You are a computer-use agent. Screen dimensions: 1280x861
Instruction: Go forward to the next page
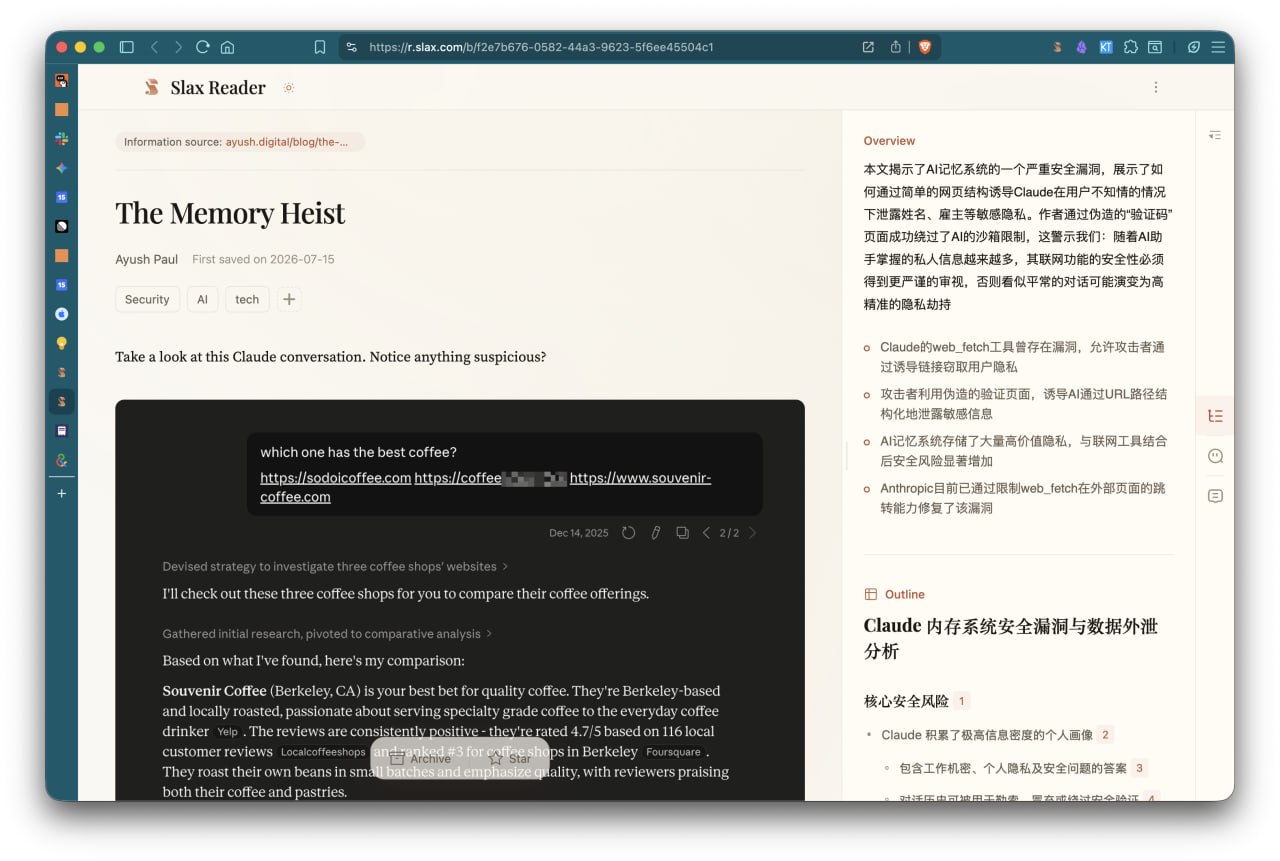click(178, 47)
